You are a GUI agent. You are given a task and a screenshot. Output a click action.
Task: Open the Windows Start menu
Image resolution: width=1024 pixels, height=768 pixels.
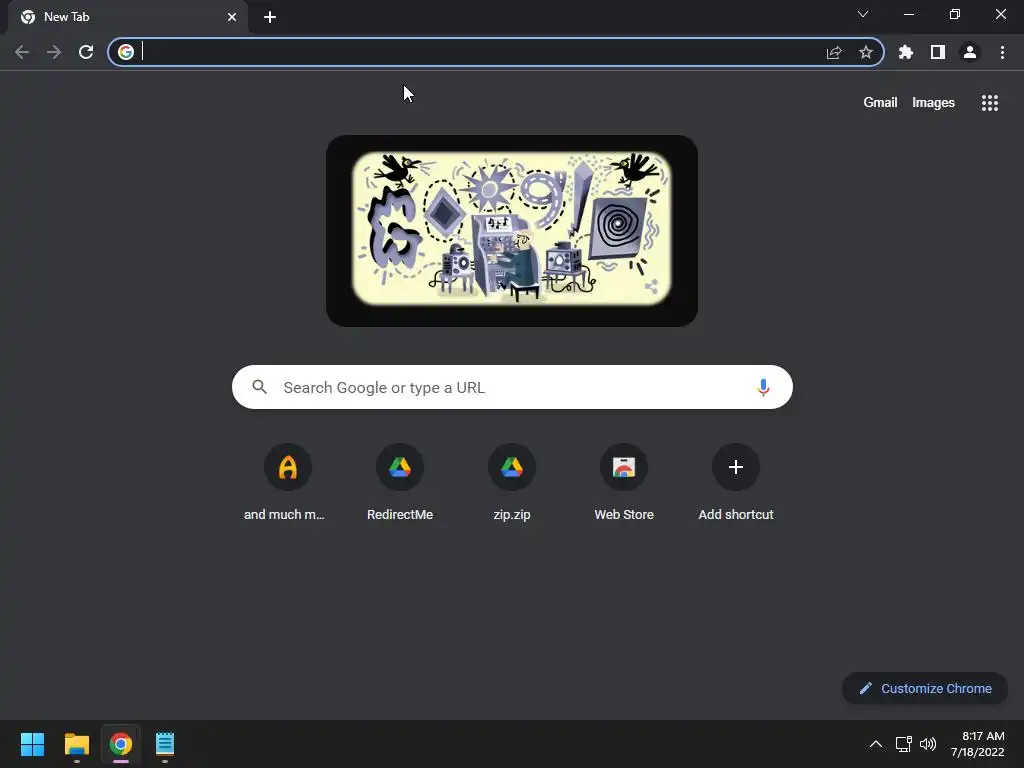pyautogui.click(x=32, y=744)
